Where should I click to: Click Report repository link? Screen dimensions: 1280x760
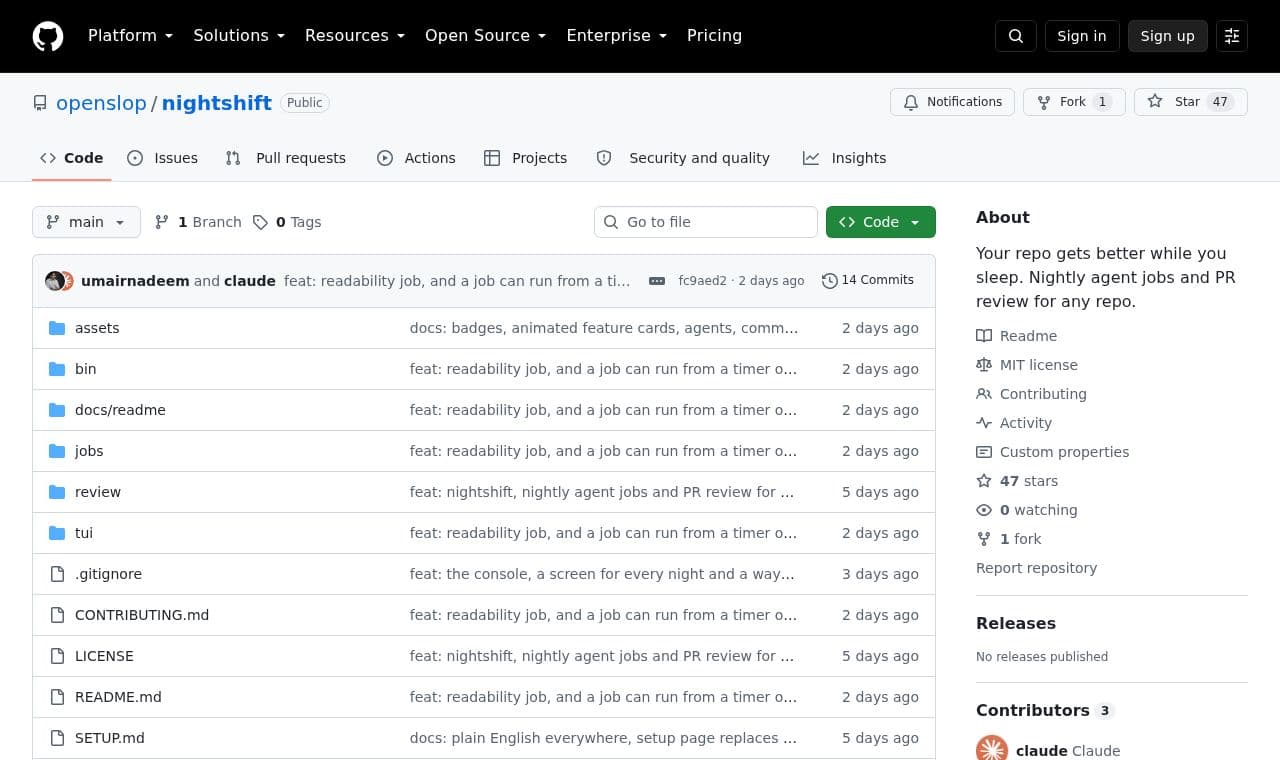click(x=1036, y=568)
